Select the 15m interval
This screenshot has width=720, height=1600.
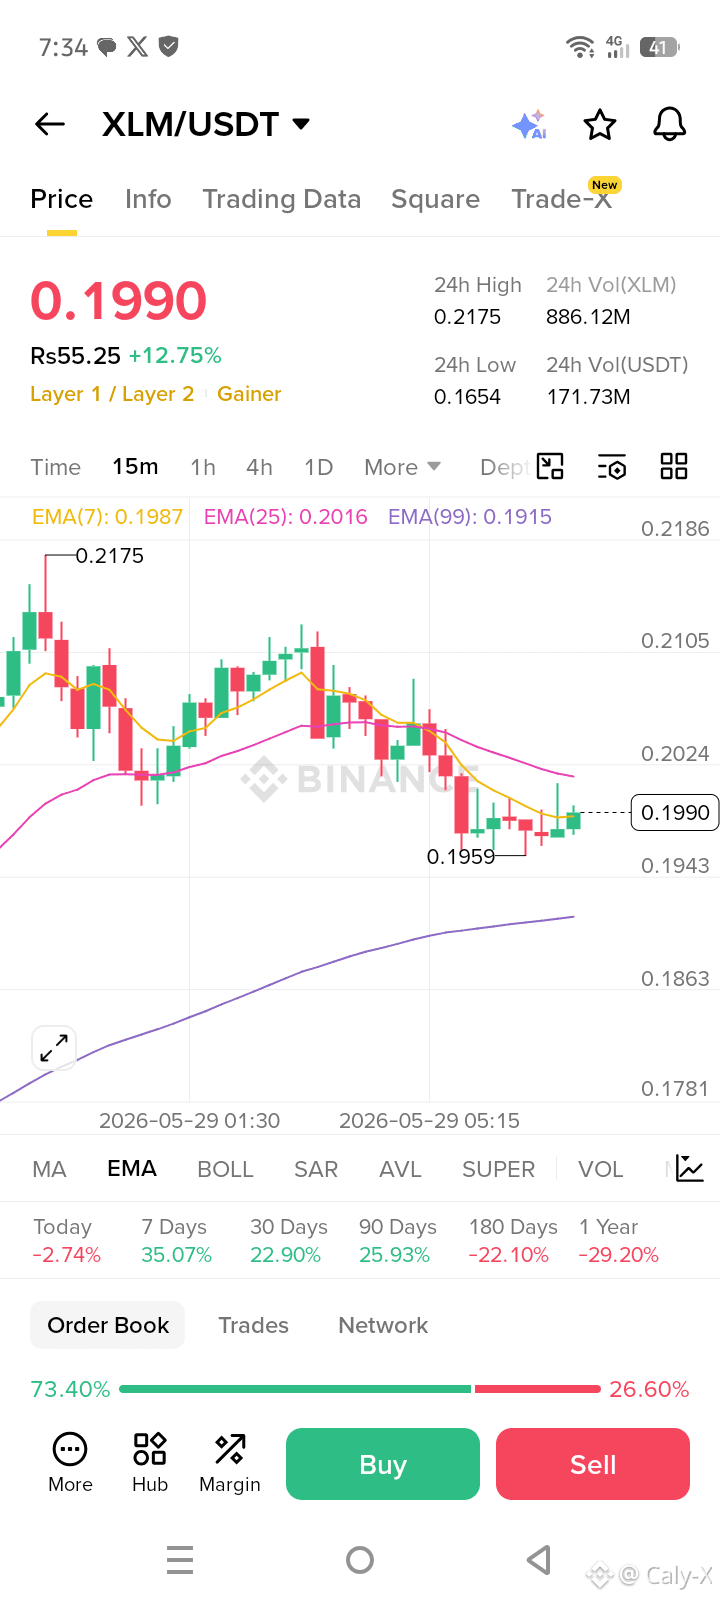(135, 467)
